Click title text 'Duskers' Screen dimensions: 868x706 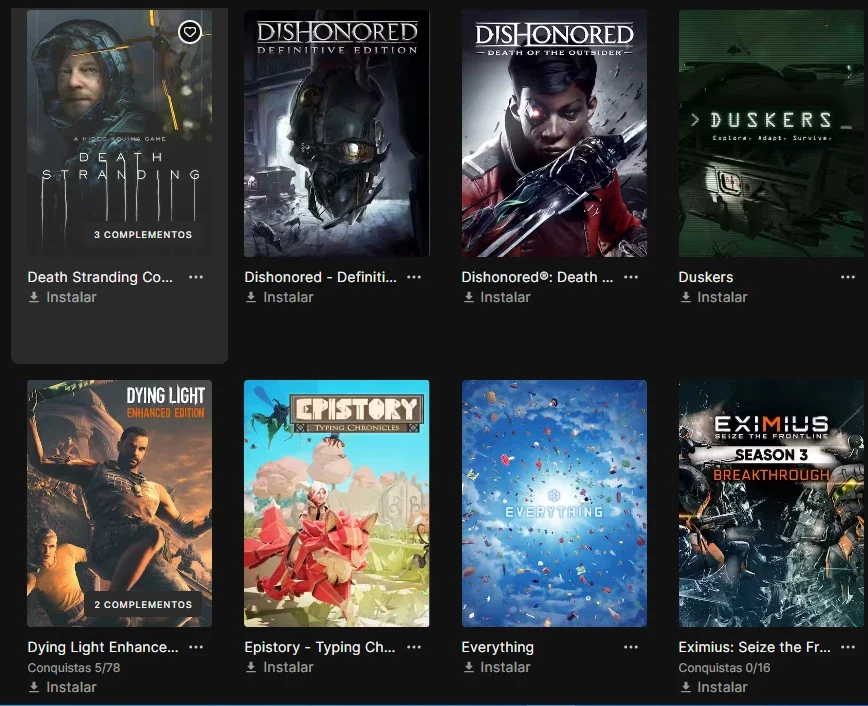(x=706, y=277)
